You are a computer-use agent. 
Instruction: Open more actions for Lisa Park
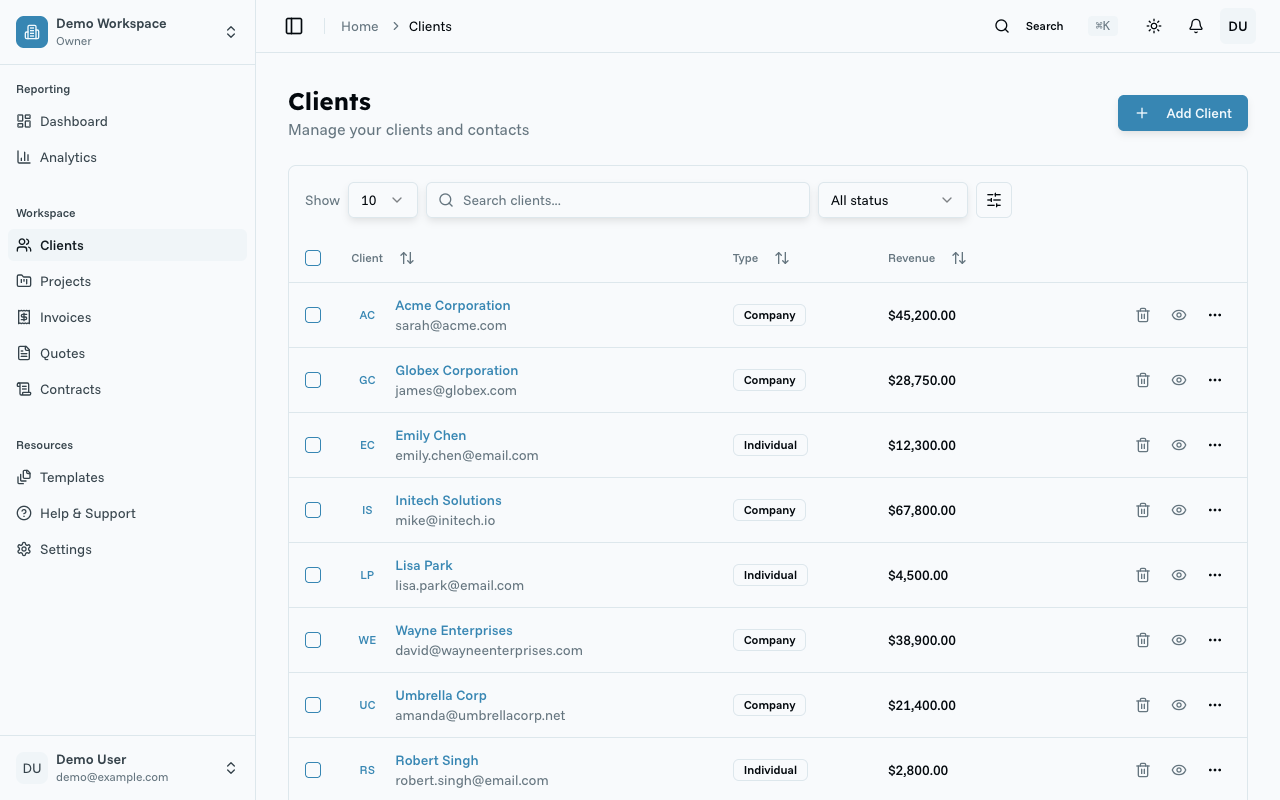(1215, 575)
